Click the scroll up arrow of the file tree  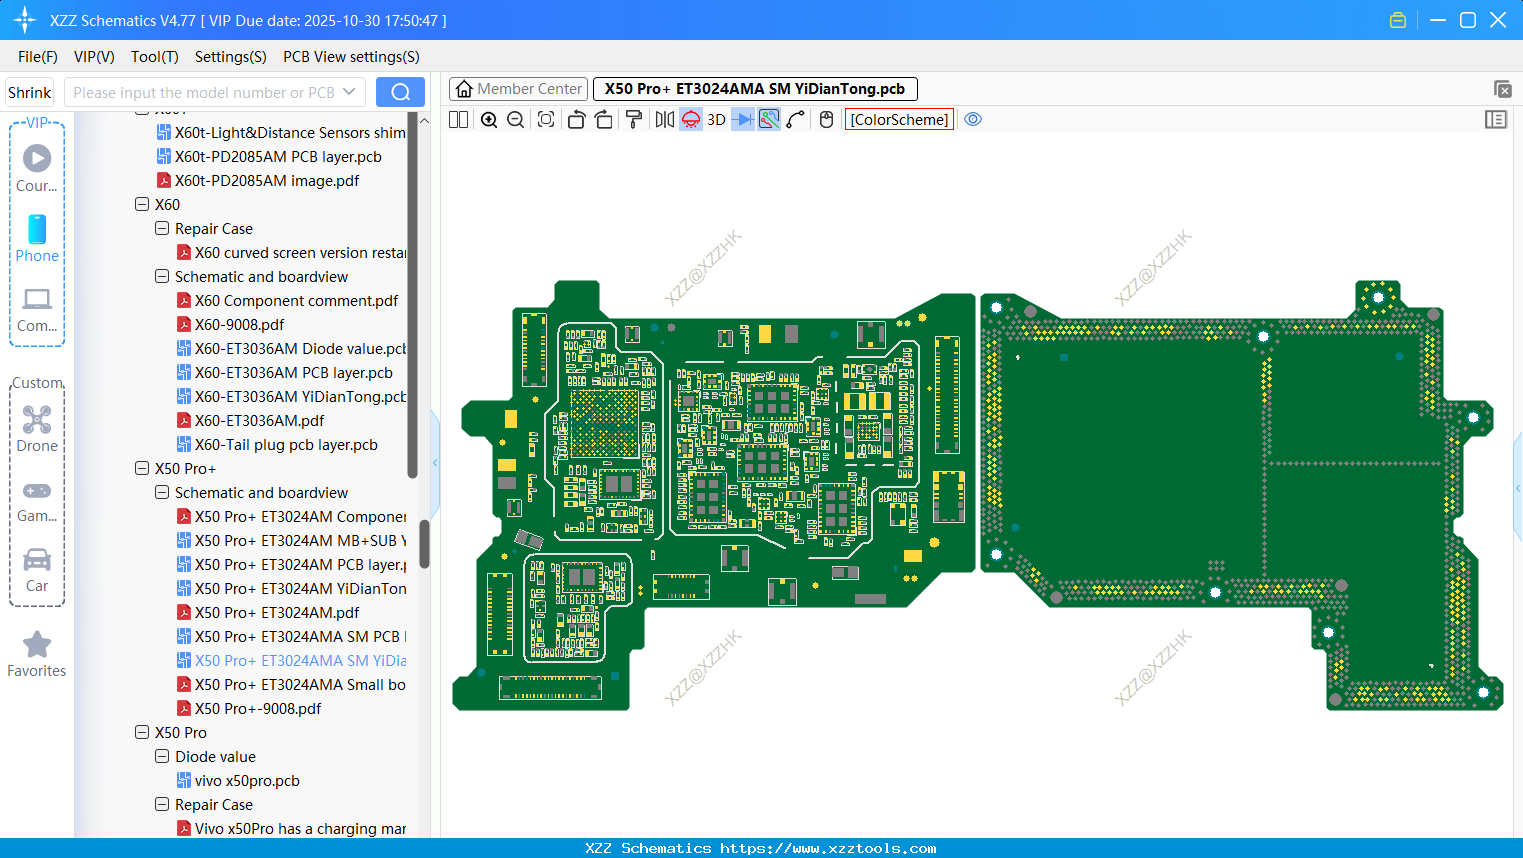point(424,120)
